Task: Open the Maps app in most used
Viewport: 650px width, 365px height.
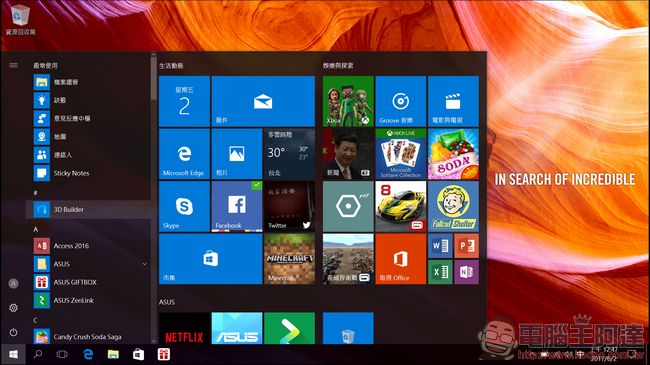Action: click(x=89, y=136)
